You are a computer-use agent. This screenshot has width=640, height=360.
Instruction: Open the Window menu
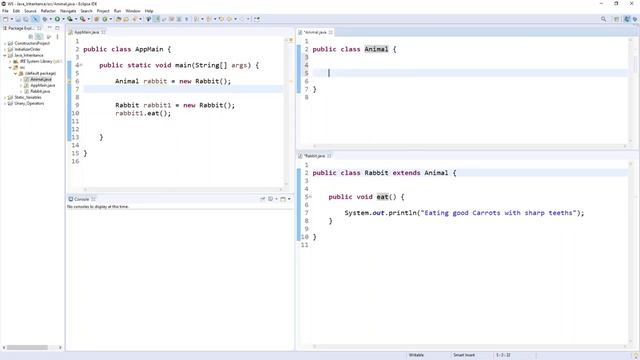click(133, 11)
